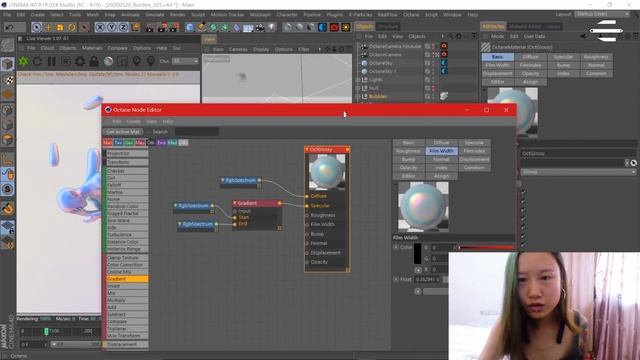The image size is (640, 360).
Task: Toggle the Mat node filter tag
Action: 108,142
